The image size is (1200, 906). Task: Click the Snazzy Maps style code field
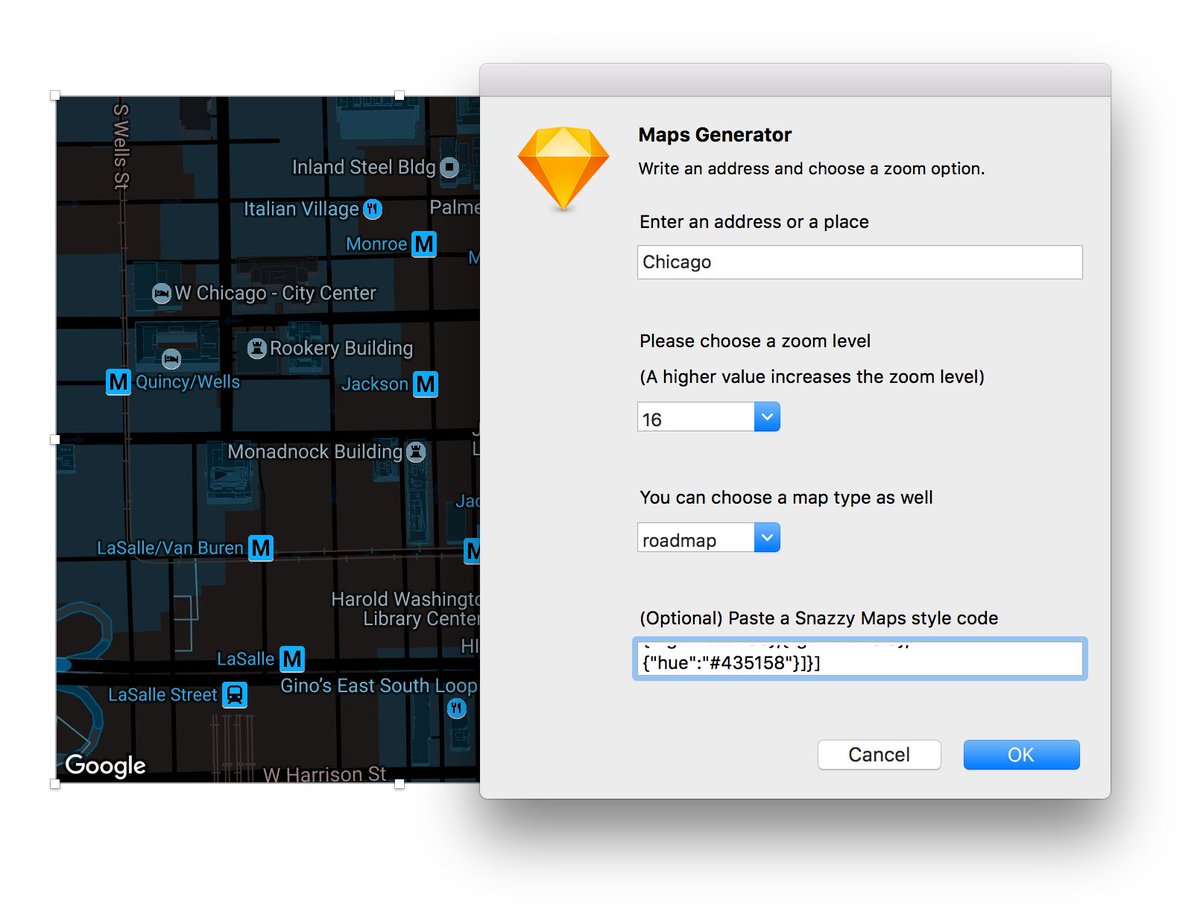point(860,659)
